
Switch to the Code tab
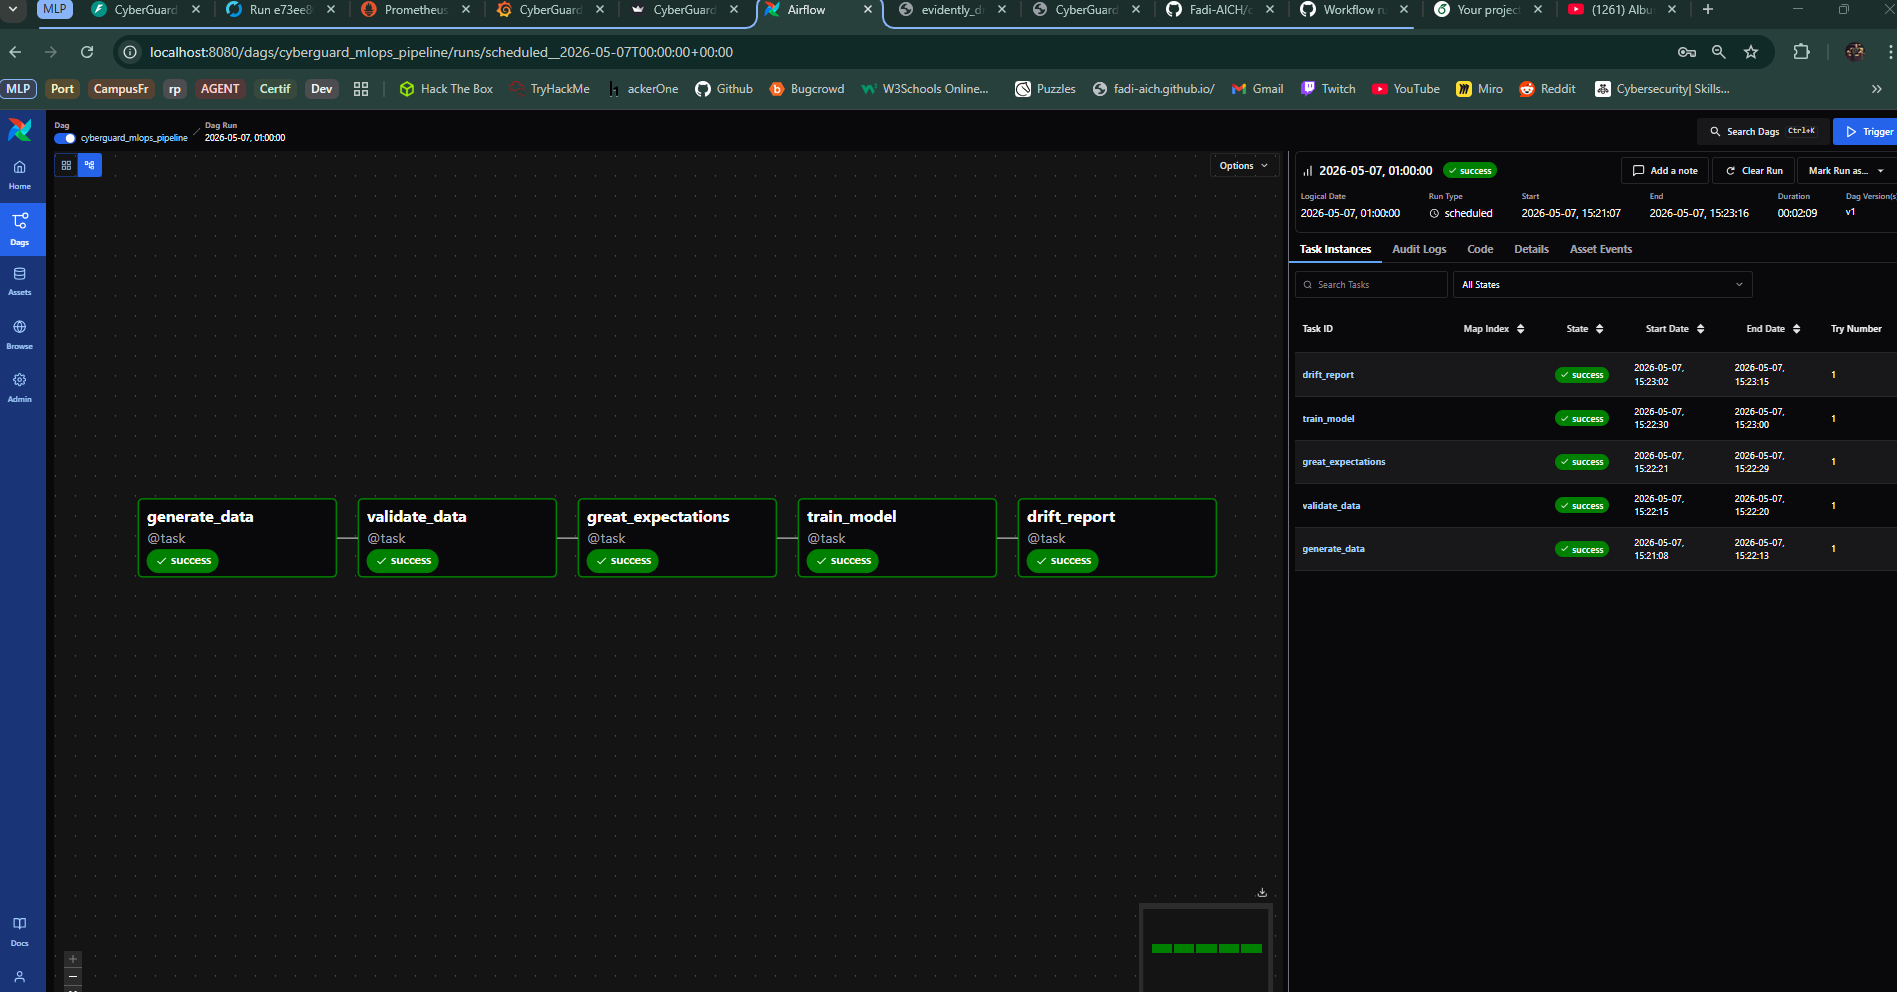(1480, 249)
